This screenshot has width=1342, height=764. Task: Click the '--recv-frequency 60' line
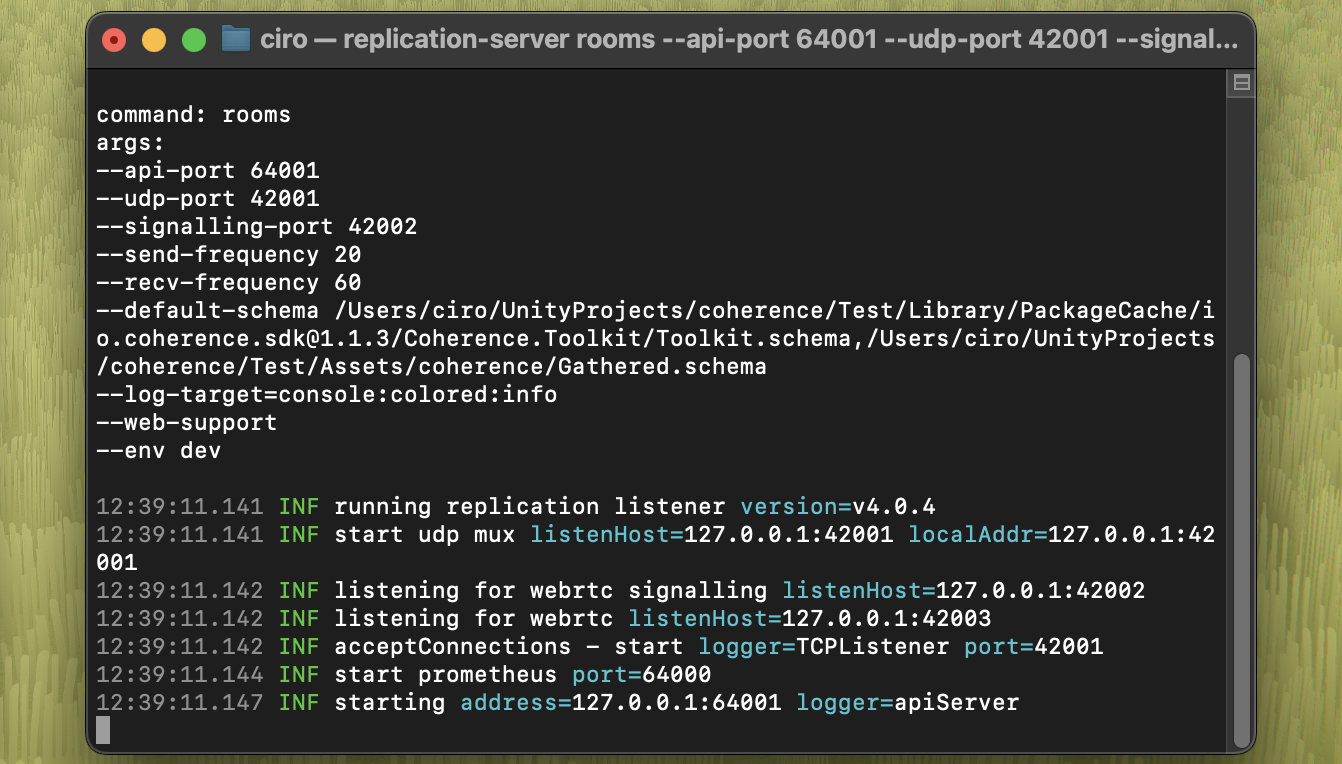point(228,283)
